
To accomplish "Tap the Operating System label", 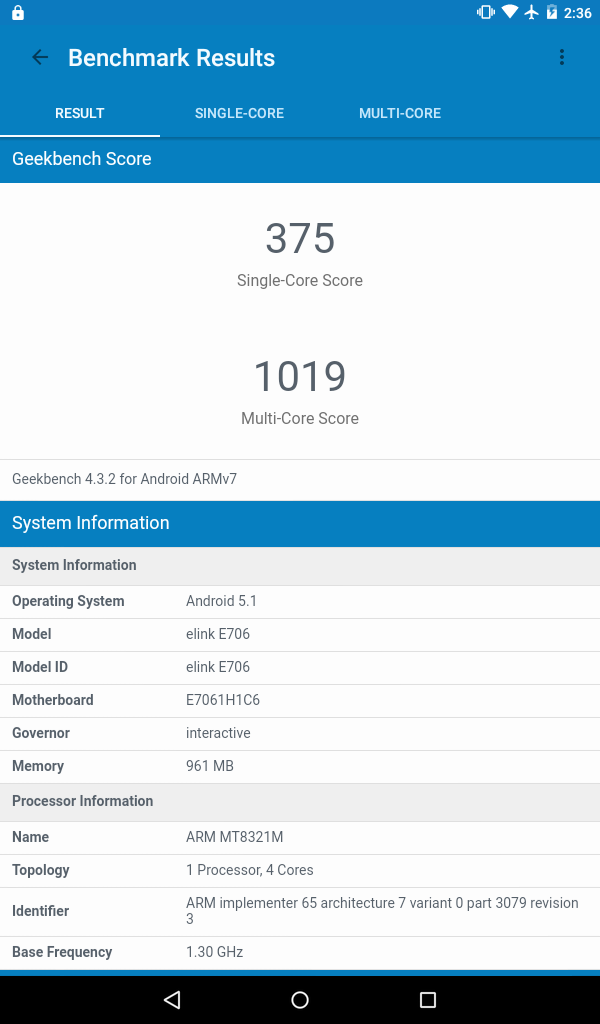I will point(68,601).
